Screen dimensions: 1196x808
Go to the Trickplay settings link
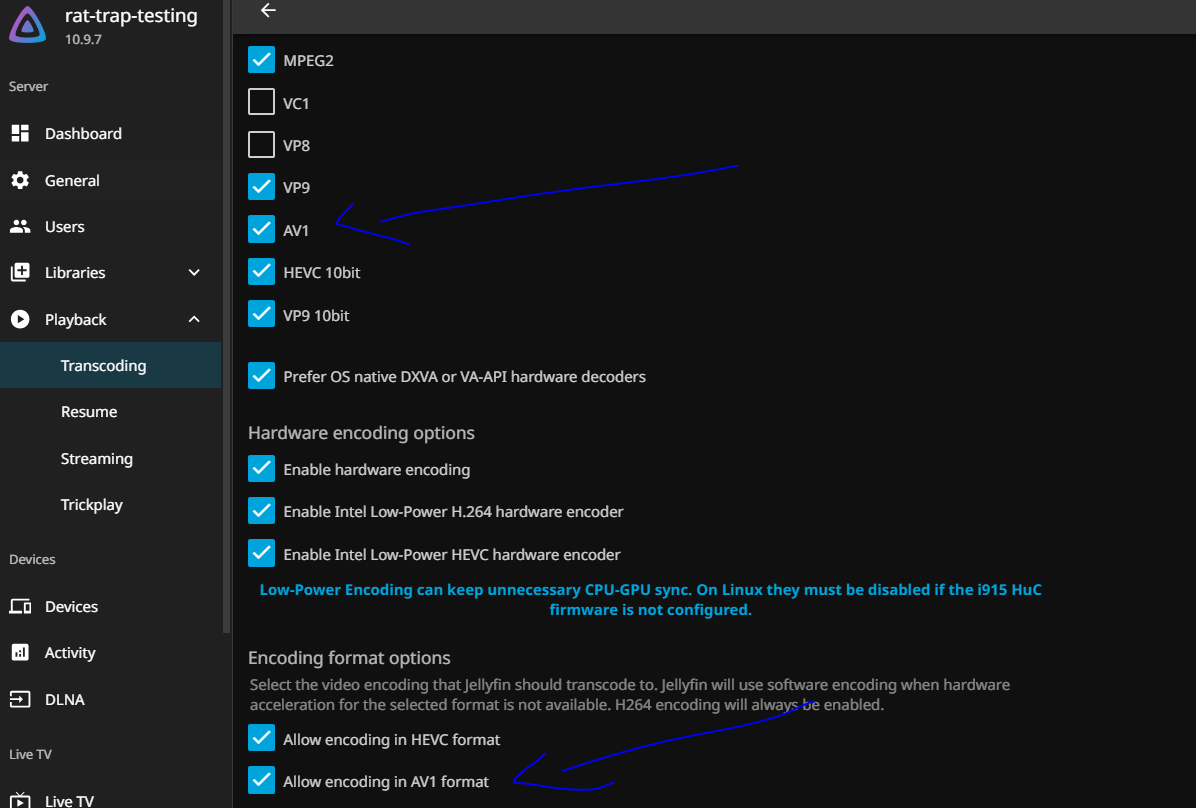pos(91,505)
